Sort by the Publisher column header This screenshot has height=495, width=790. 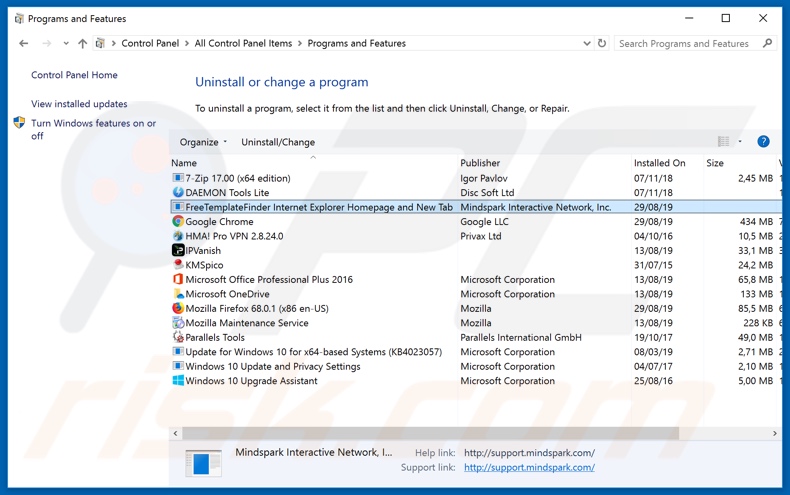pos(480,163)
